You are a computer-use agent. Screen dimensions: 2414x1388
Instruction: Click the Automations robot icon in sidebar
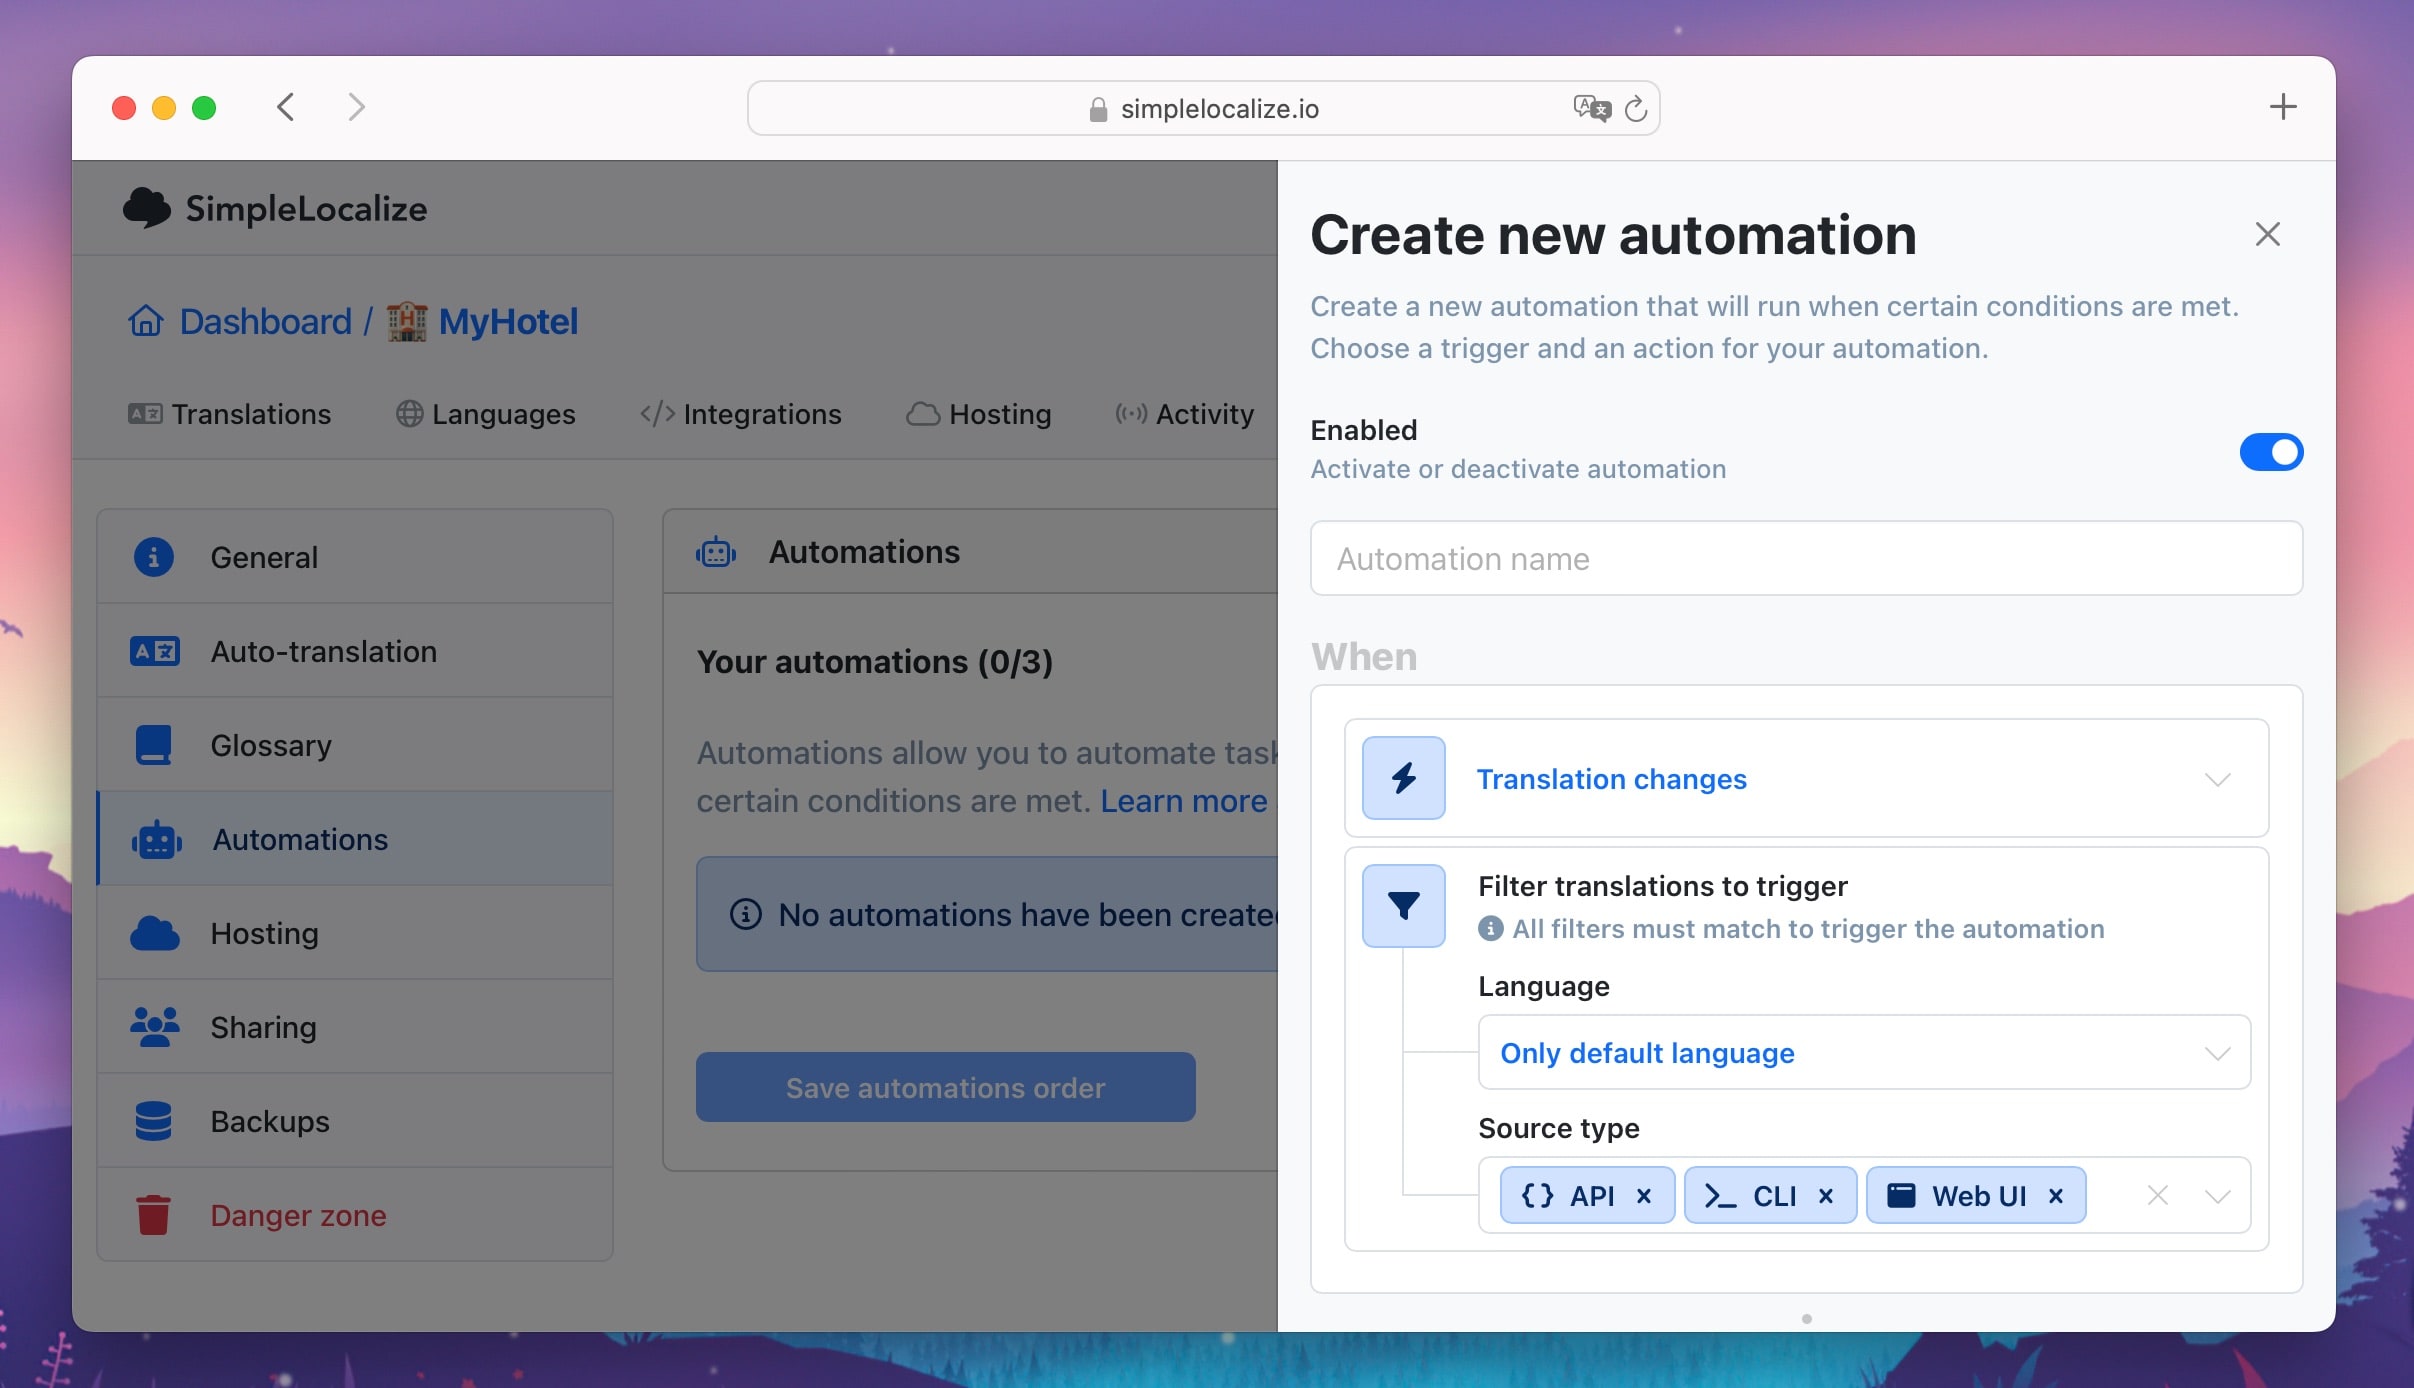[x=157, y=840]
